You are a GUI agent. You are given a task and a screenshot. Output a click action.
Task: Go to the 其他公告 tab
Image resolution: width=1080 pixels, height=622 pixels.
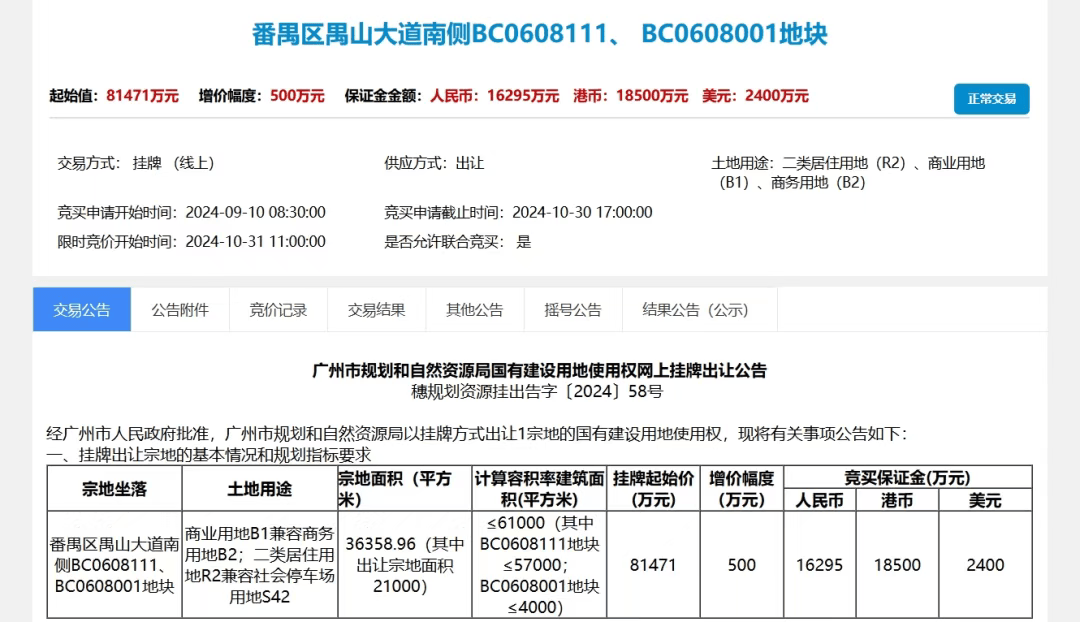(474, 310)
